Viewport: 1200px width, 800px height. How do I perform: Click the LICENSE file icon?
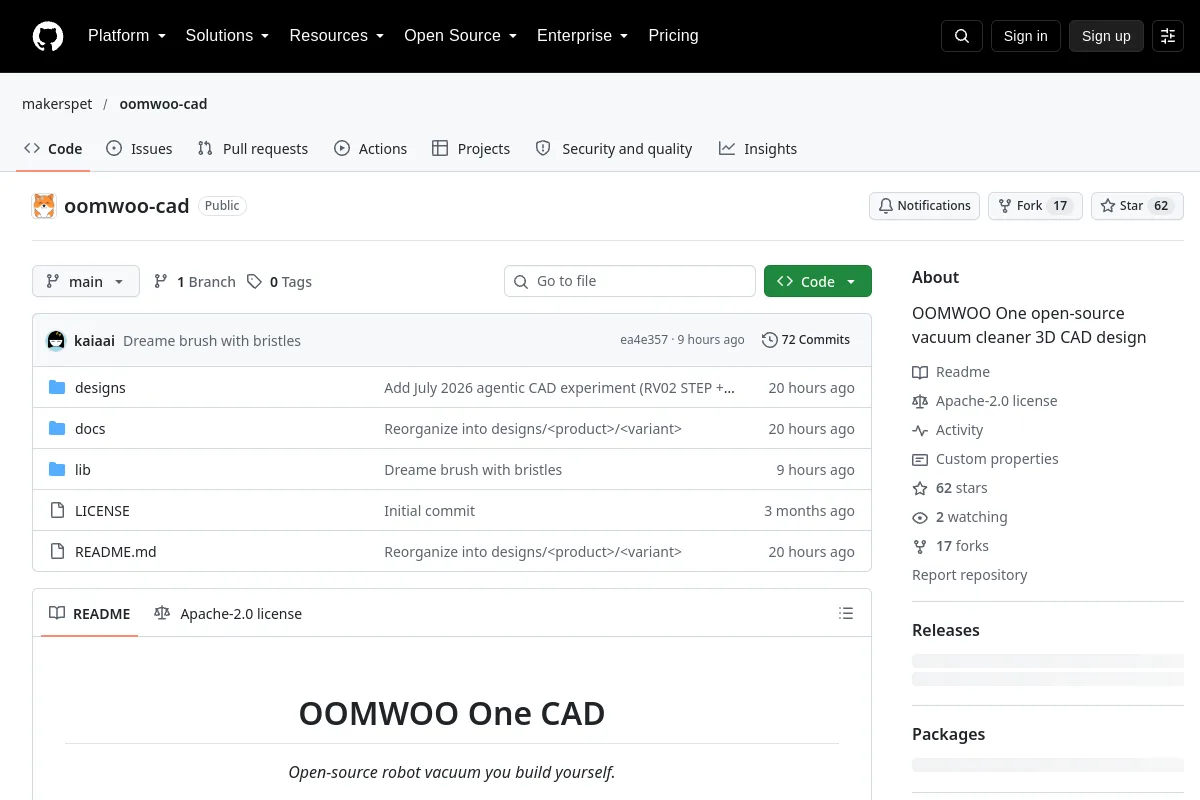[x=57, y=510]
